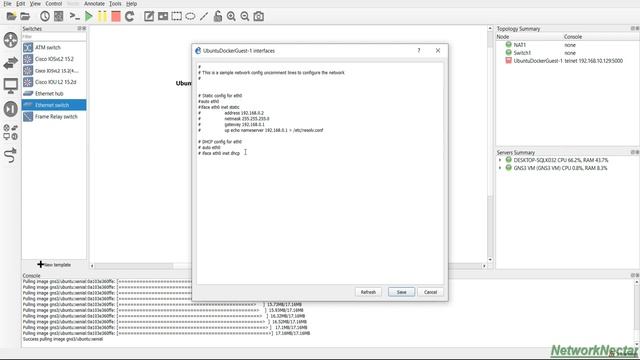This screenshot has width=640, height=360.
Task: Draw a rectangle with the rectangle tool
Action: (176, 16)
